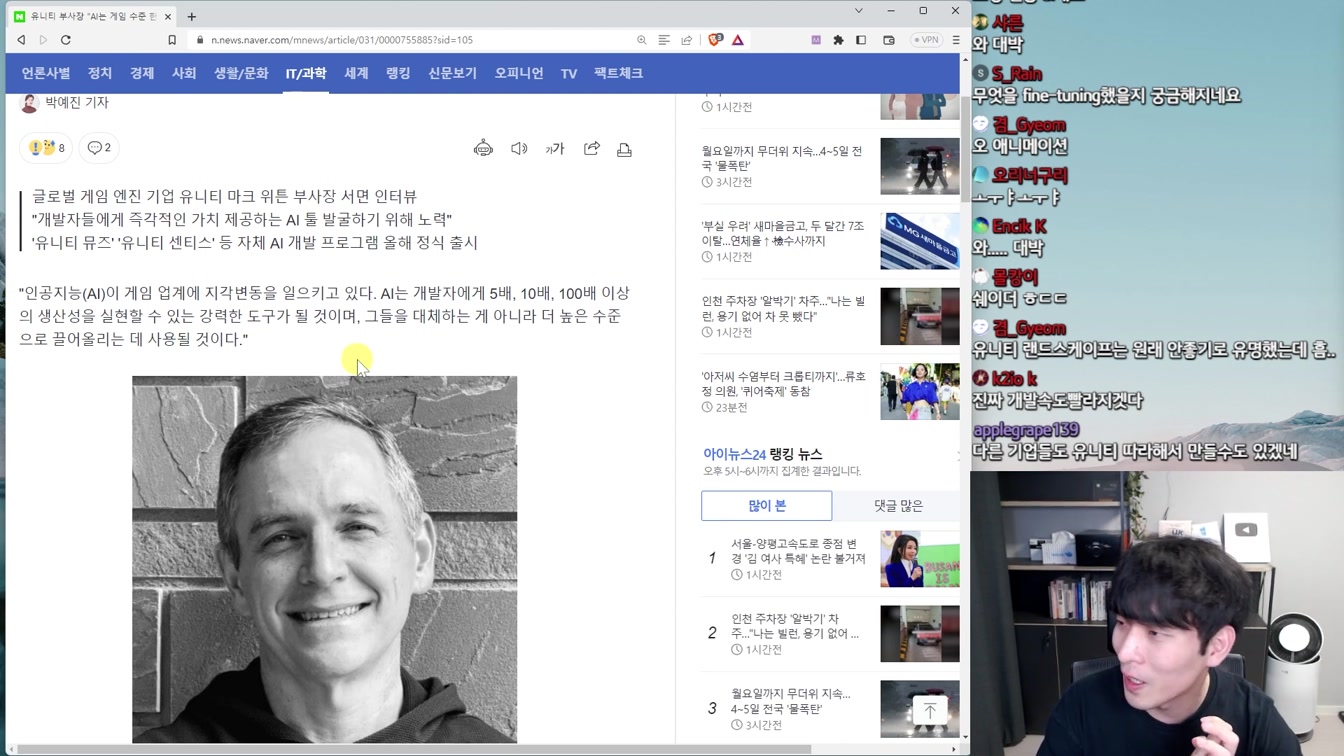Open the purple extension icon in the toolbar
Screen dimensions: 1344x756
[x=816, y=40]
